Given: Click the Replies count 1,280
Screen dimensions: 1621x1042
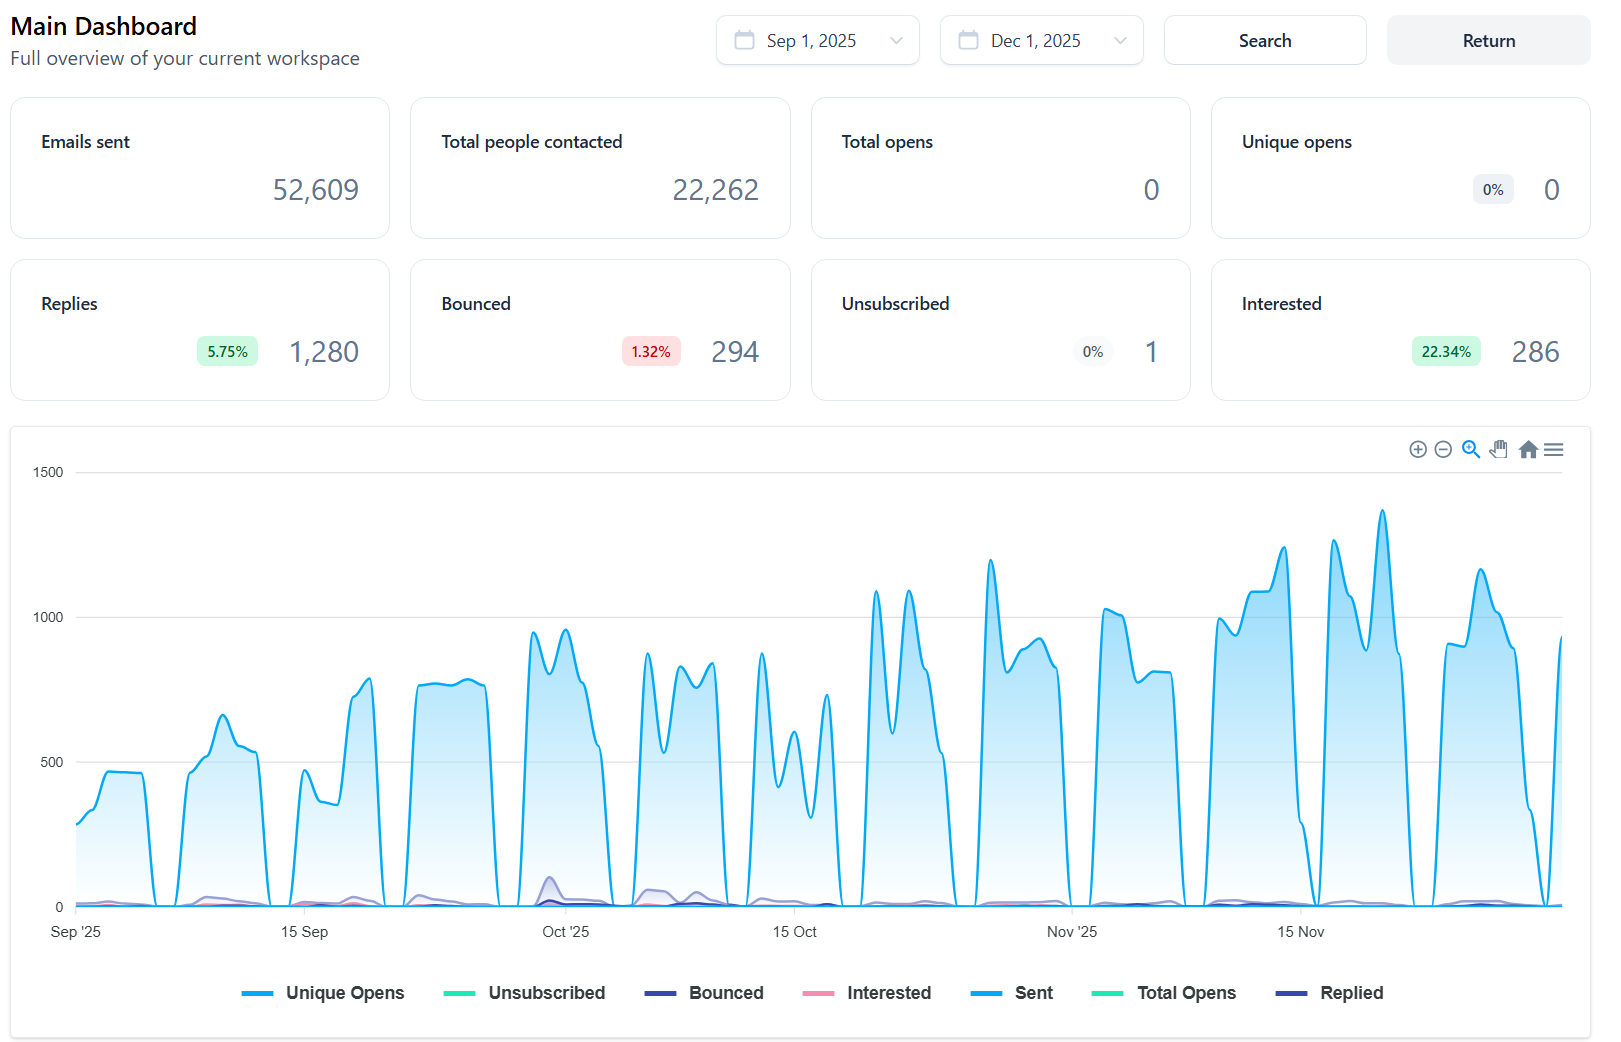Looking at the screenshot, I should 323,352.
